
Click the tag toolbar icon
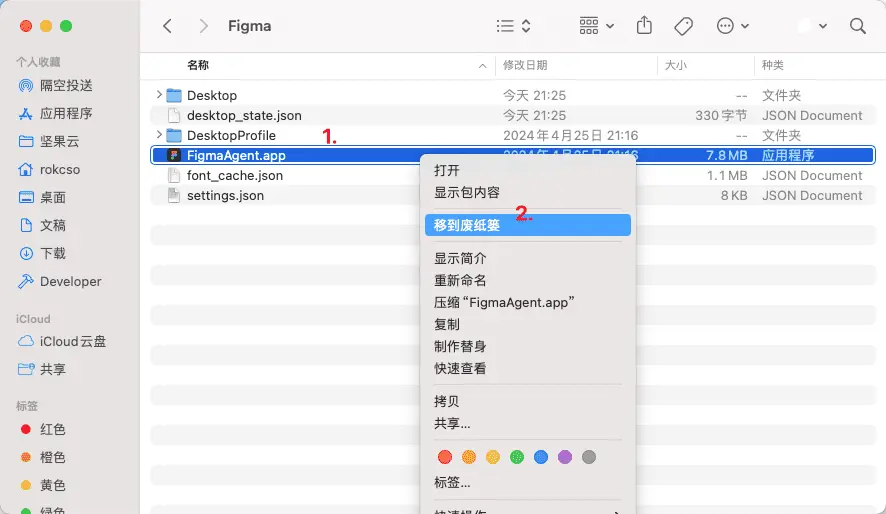[x=683, y=26]
